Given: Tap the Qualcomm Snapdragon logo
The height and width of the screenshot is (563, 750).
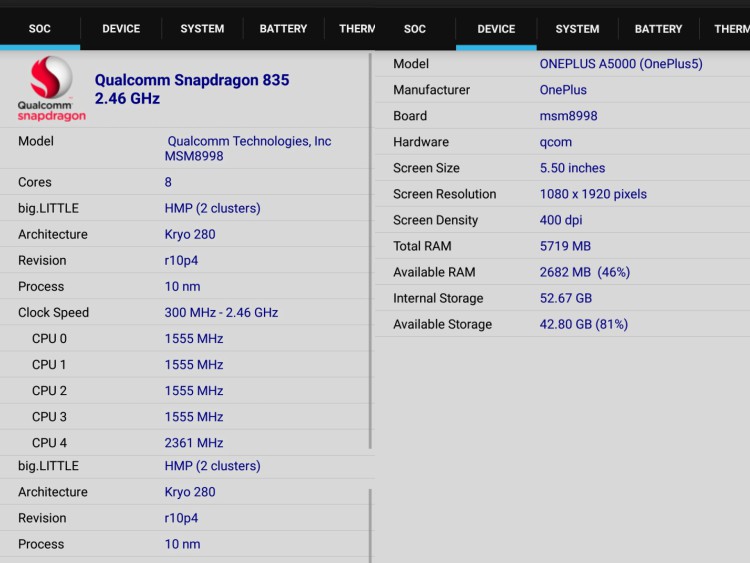Looking at the screenshot, I should (x=52, y=89).
